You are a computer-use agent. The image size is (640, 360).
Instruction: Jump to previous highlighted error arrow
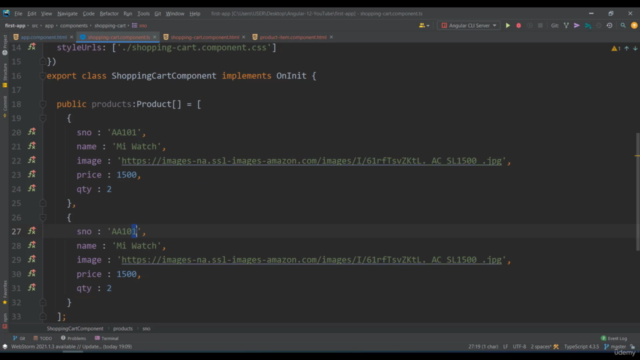click(627, 48)
